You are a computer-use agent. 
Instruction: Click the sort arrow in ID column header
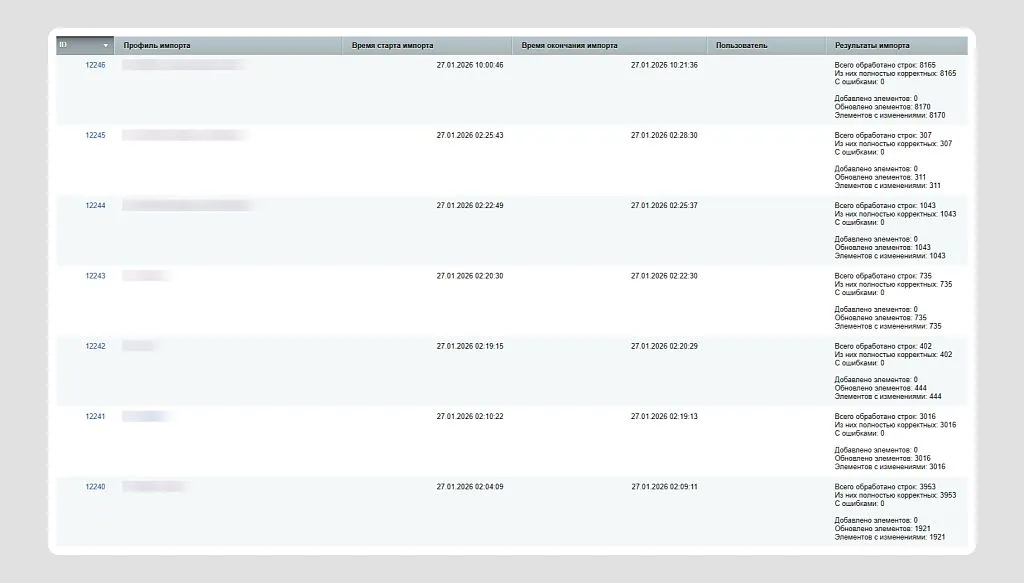(106, 46)
